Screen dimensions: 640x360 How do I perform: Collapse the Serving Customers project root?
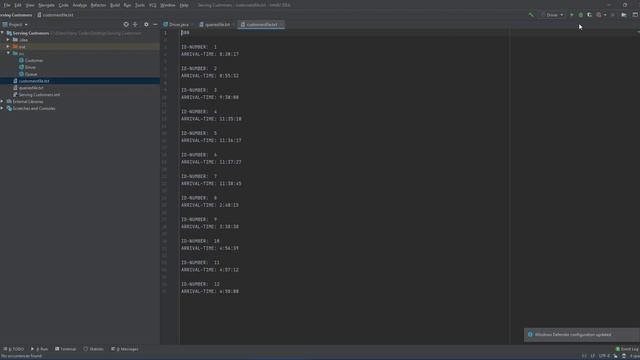(2, 33)
